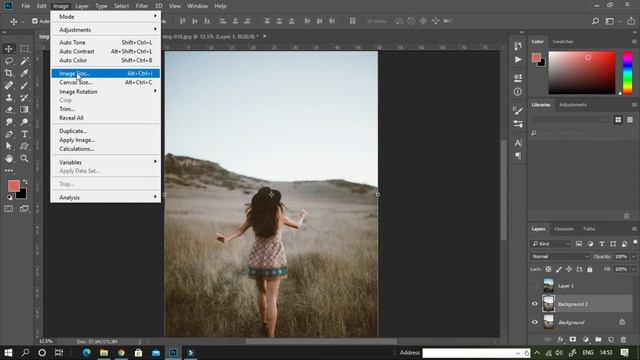Delete layer using trash icon
The width and height of the screenshot is (640, 360).
pyautogui.click(x=623, y=339)
